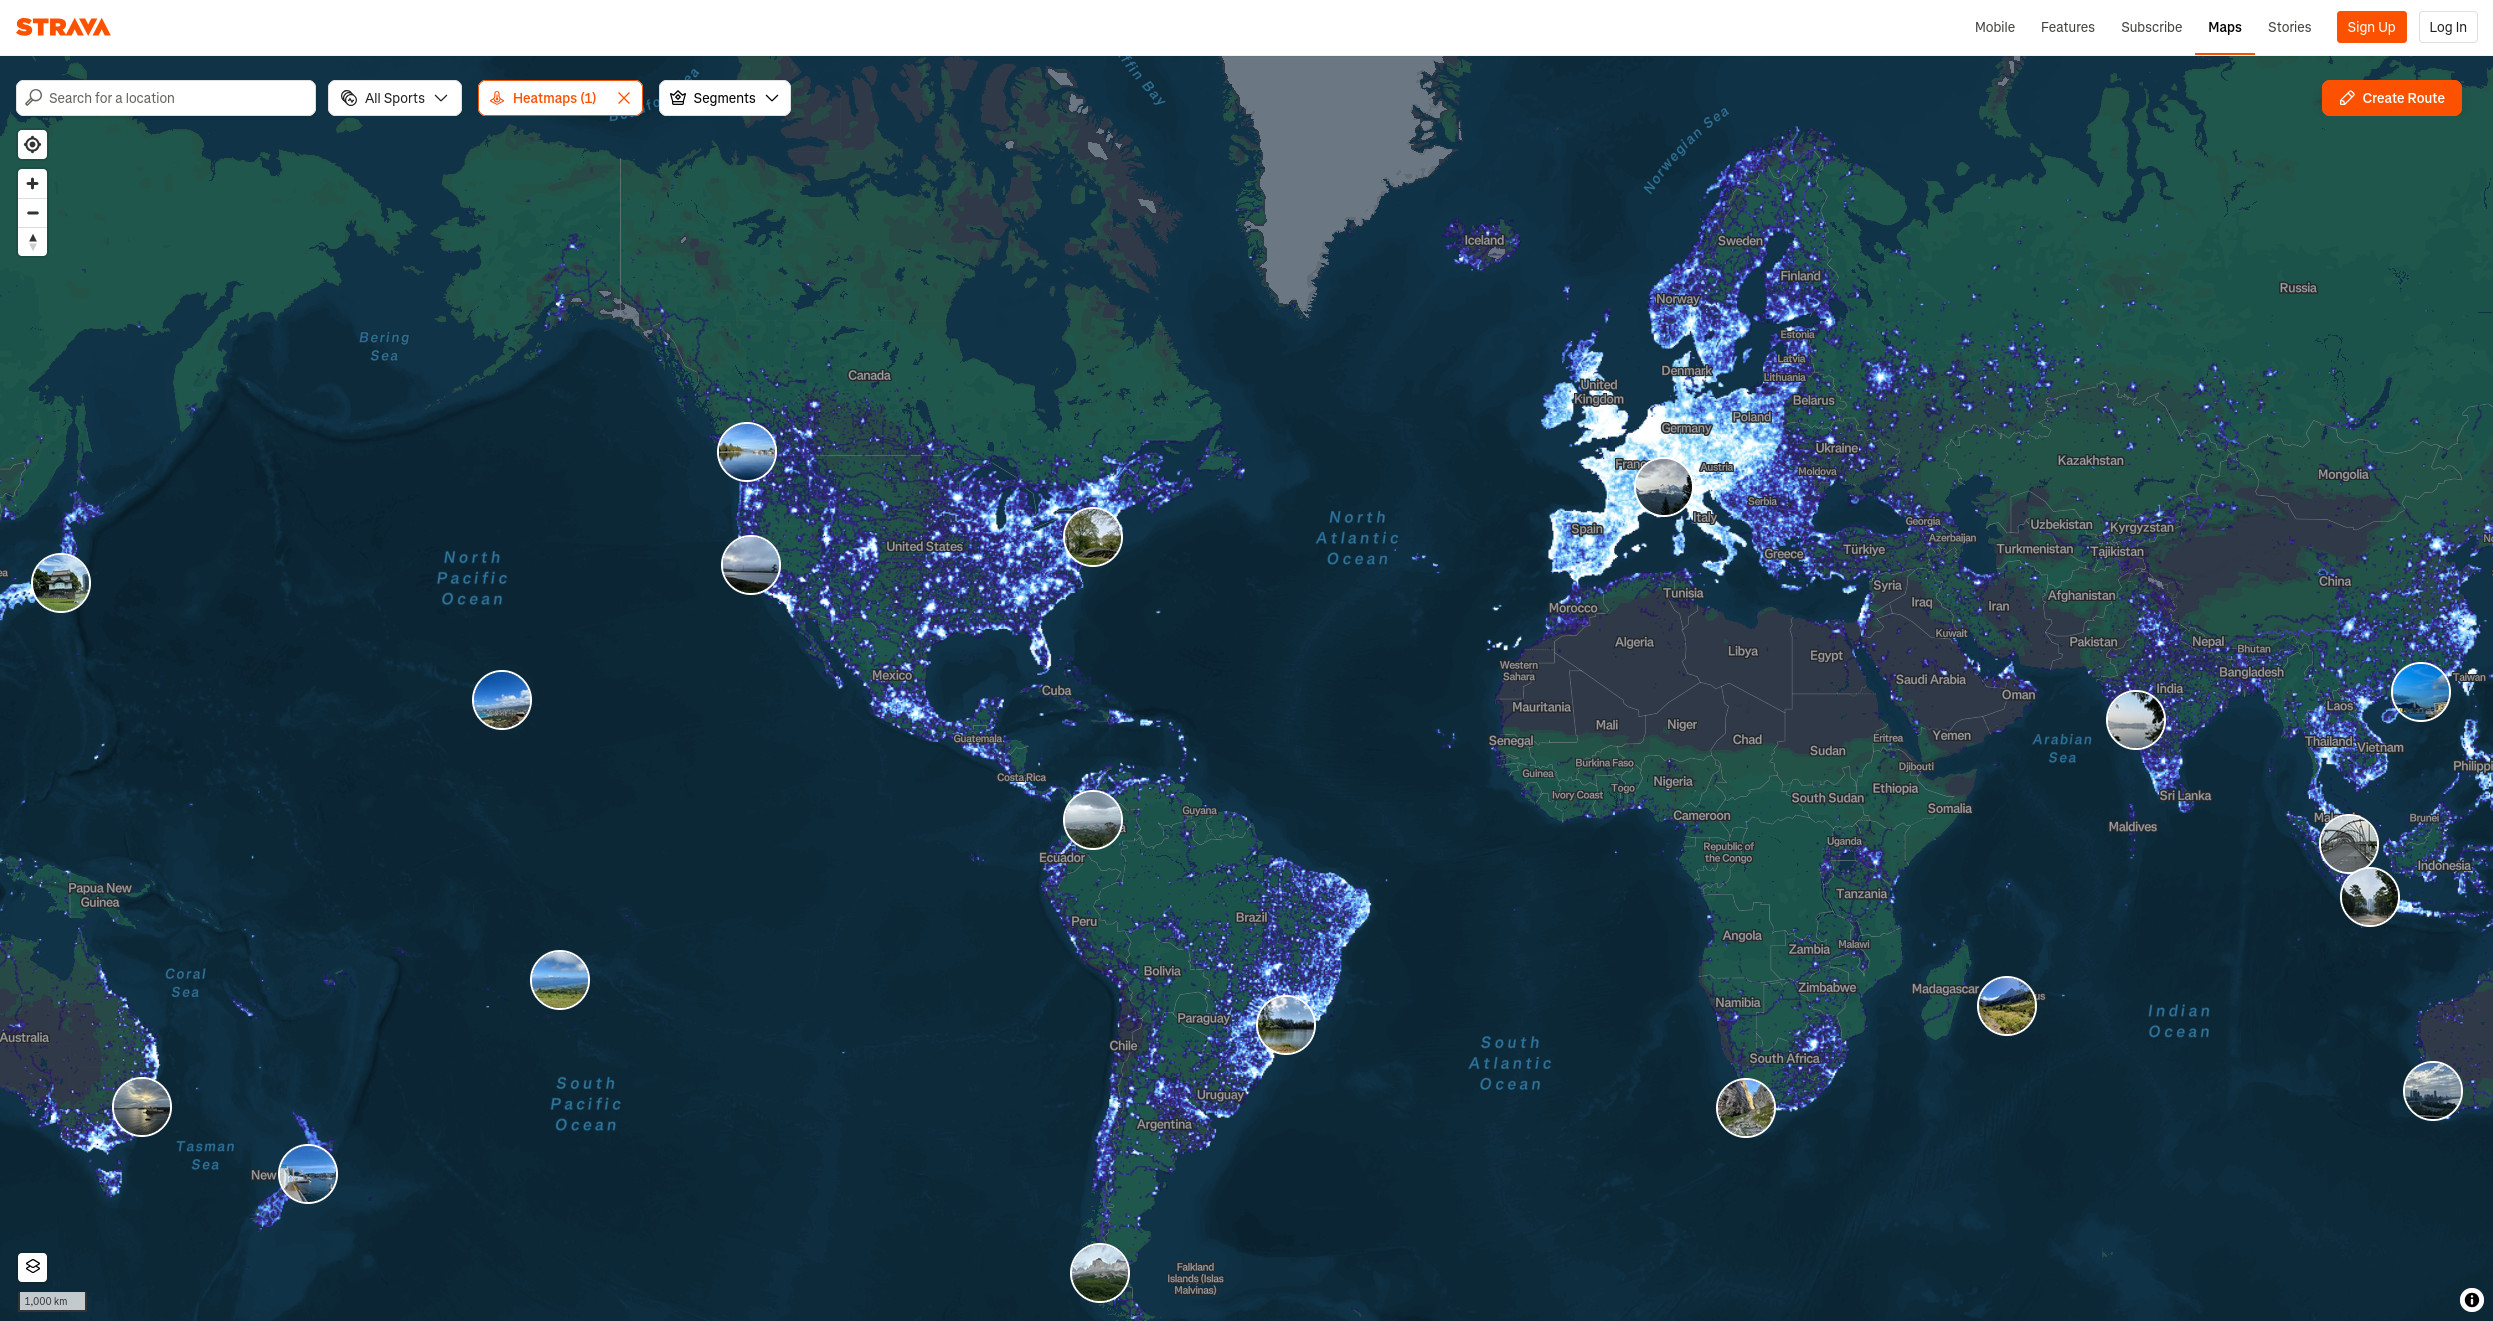Open photo marker in mid North Pacific
This screenshot has height=1321, width=2493.
(x=502, y=700)
